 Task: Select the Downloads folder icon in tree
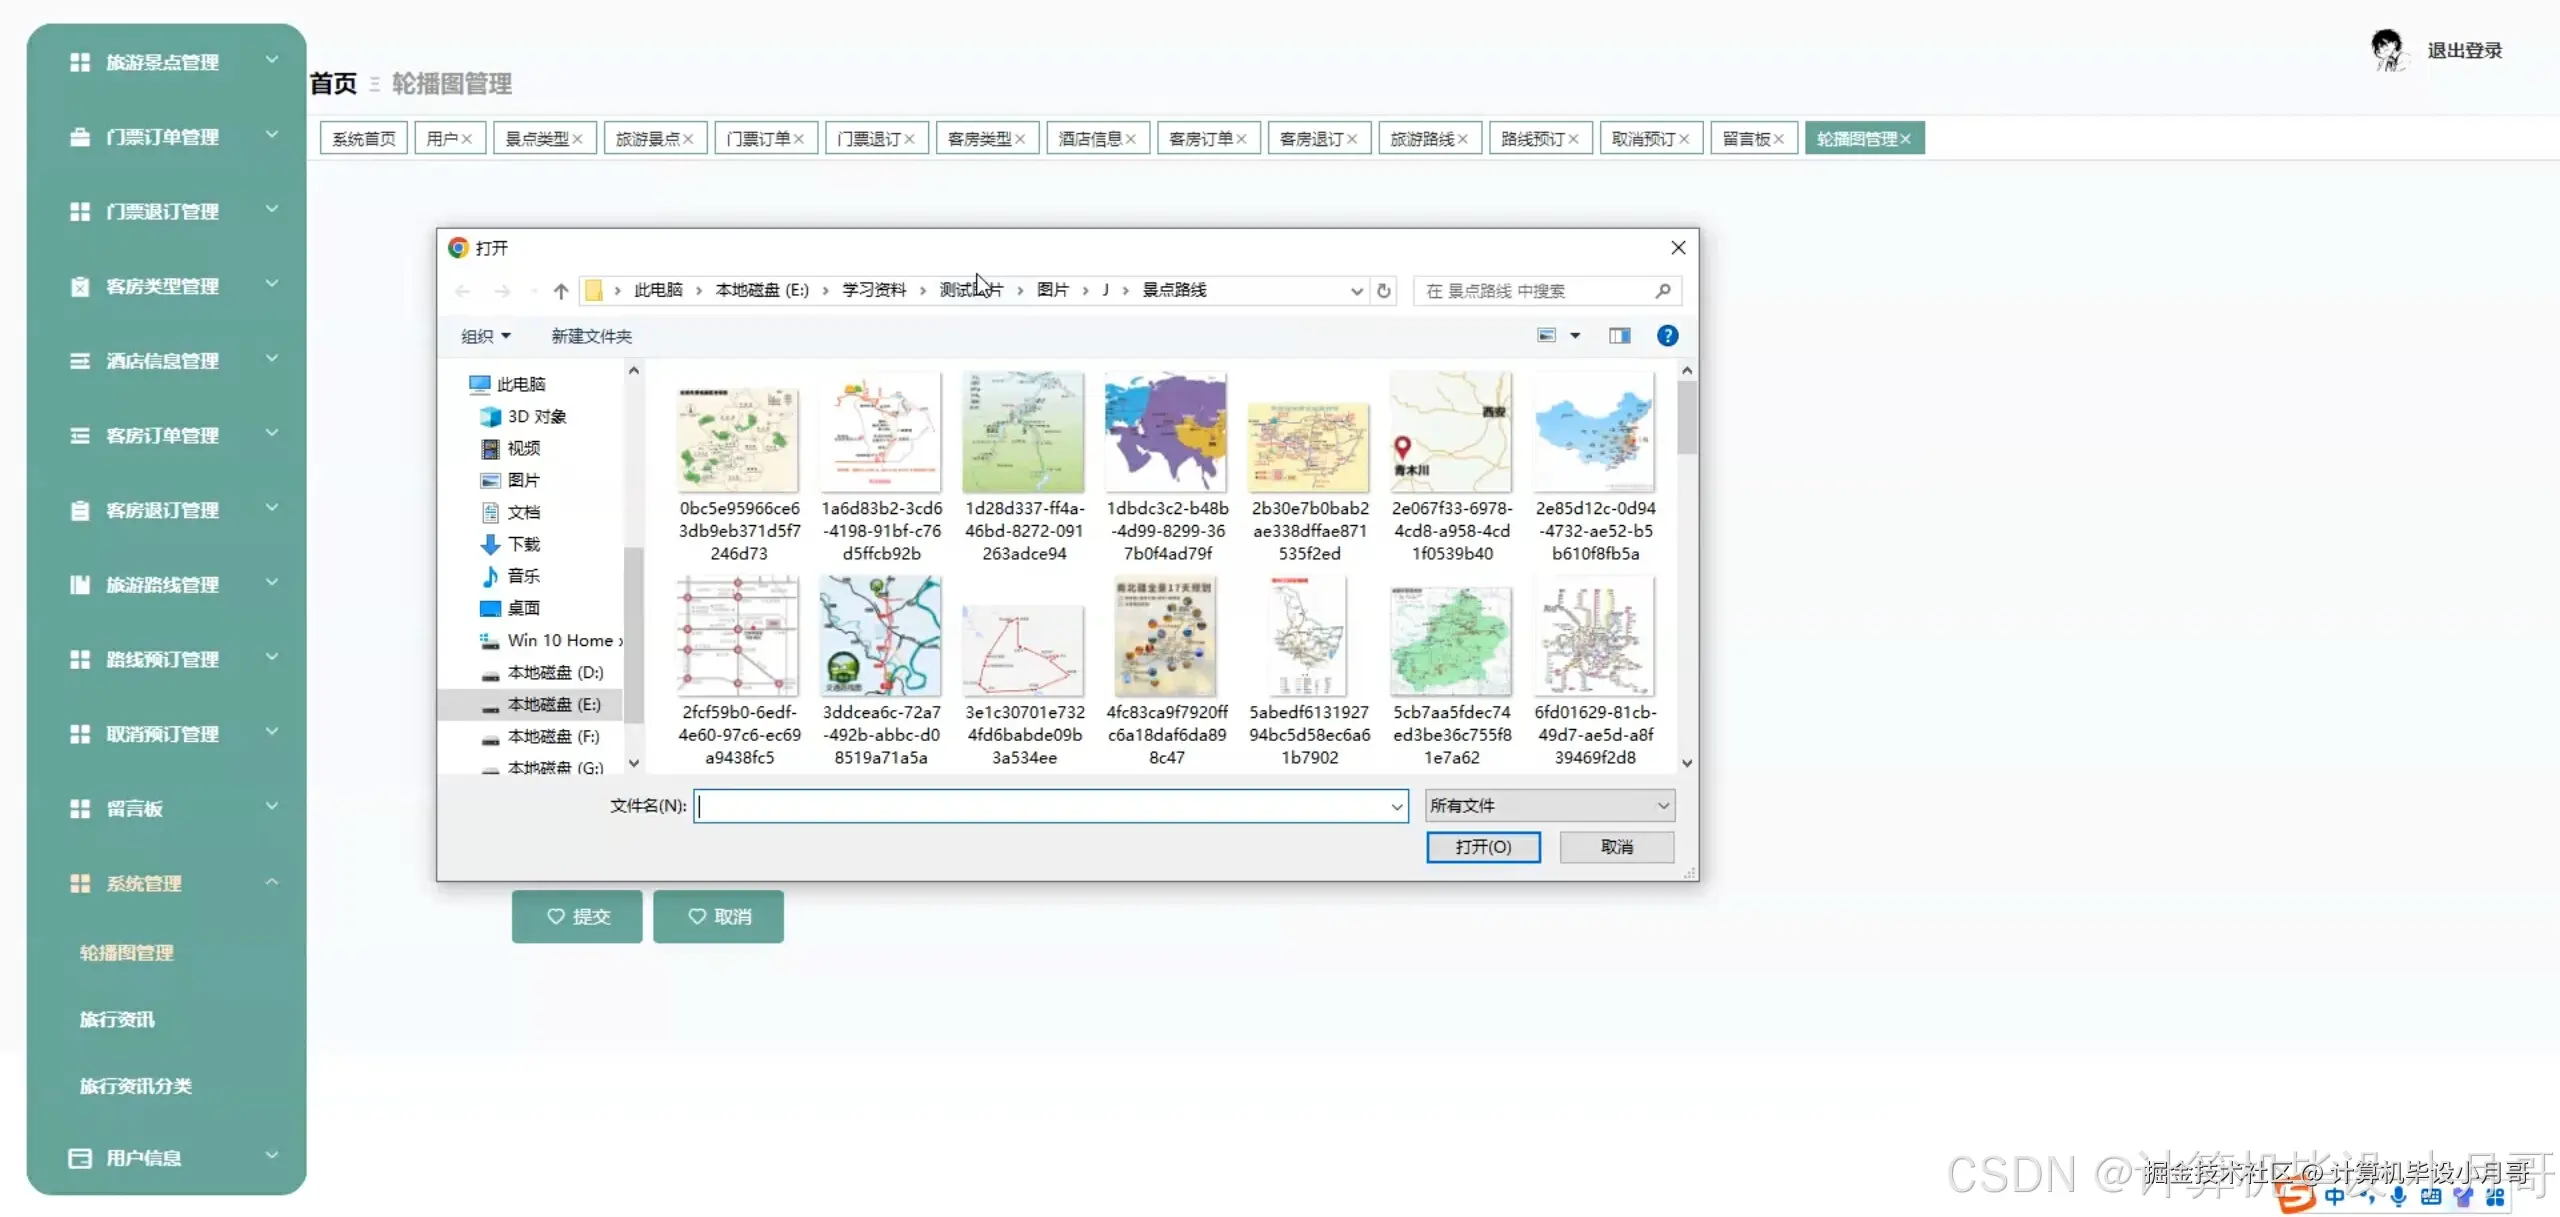click(490, 544)
